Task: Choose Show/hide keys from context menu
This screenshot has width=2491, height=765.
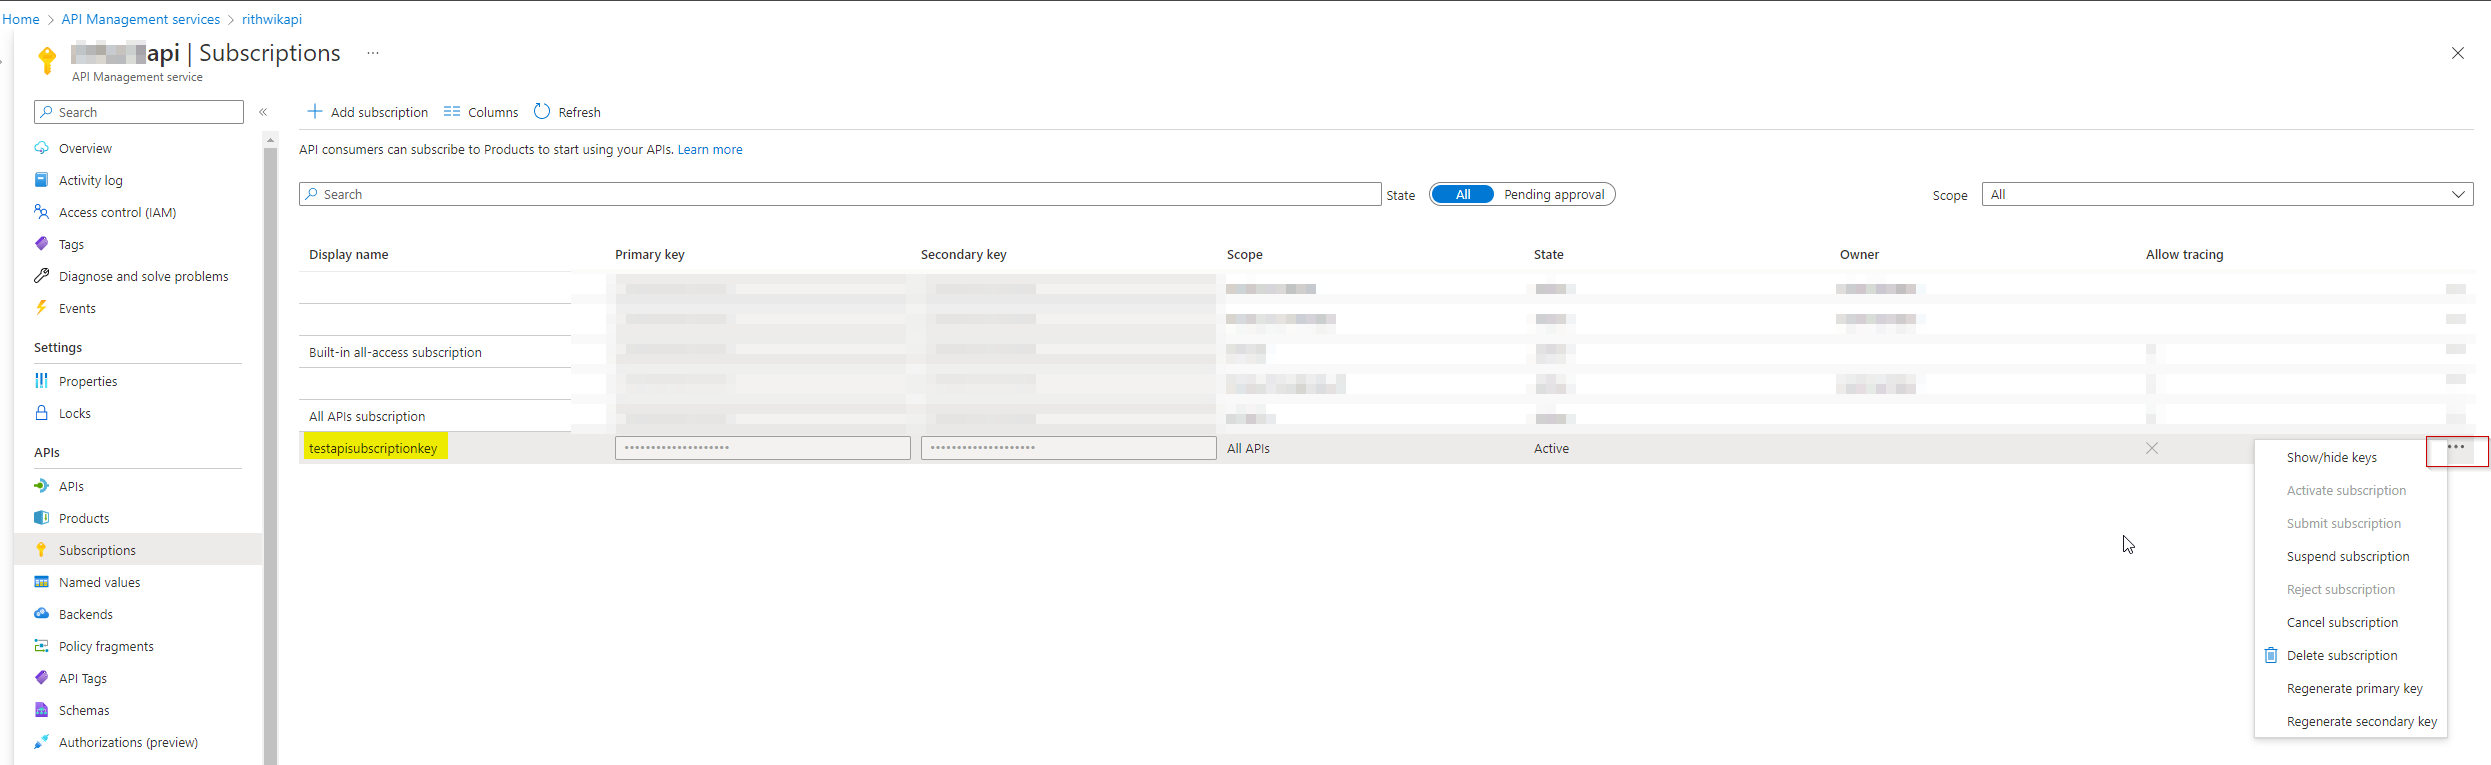Action: pos(2332,457)
